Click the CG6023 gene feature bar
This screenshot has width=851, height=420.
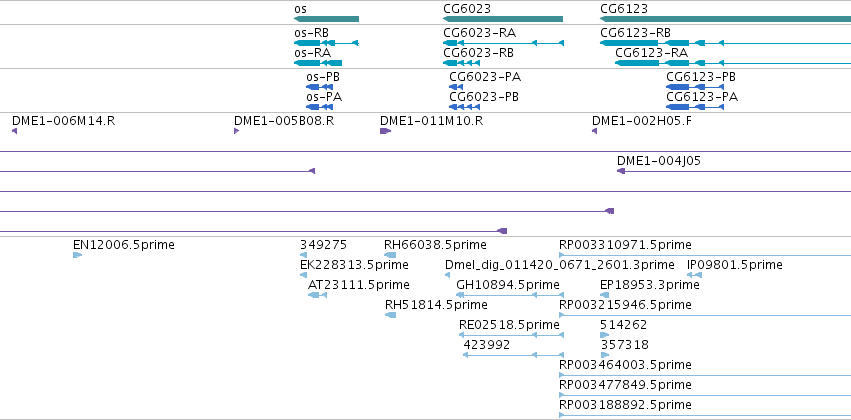[503, 19]
